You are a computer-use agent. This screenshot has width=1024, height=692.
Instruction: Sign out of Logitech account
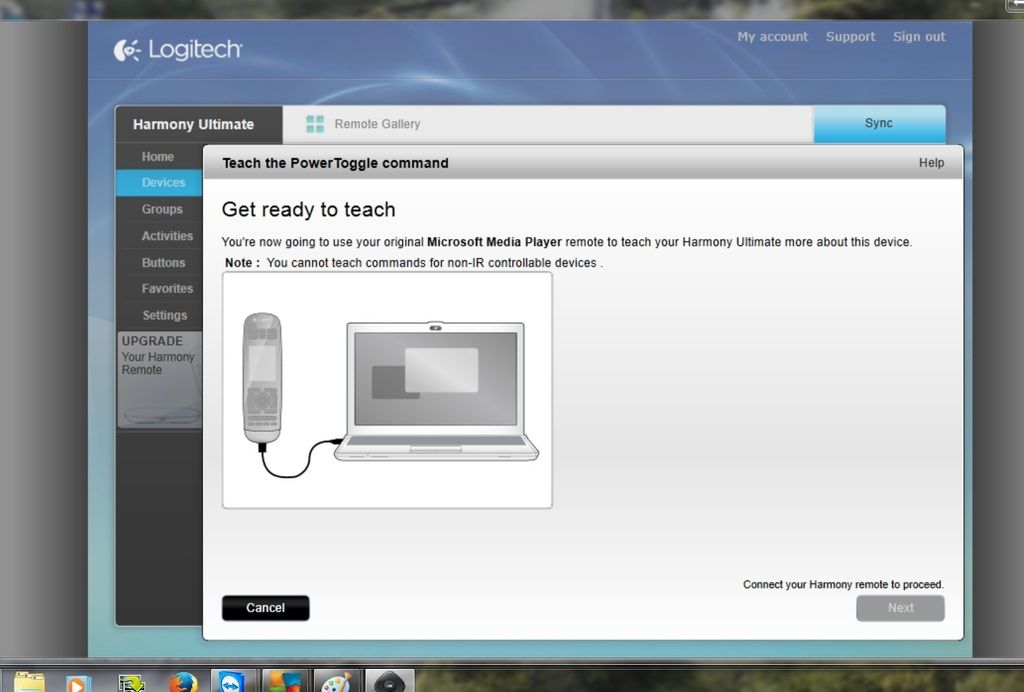(x=919, y=37)
